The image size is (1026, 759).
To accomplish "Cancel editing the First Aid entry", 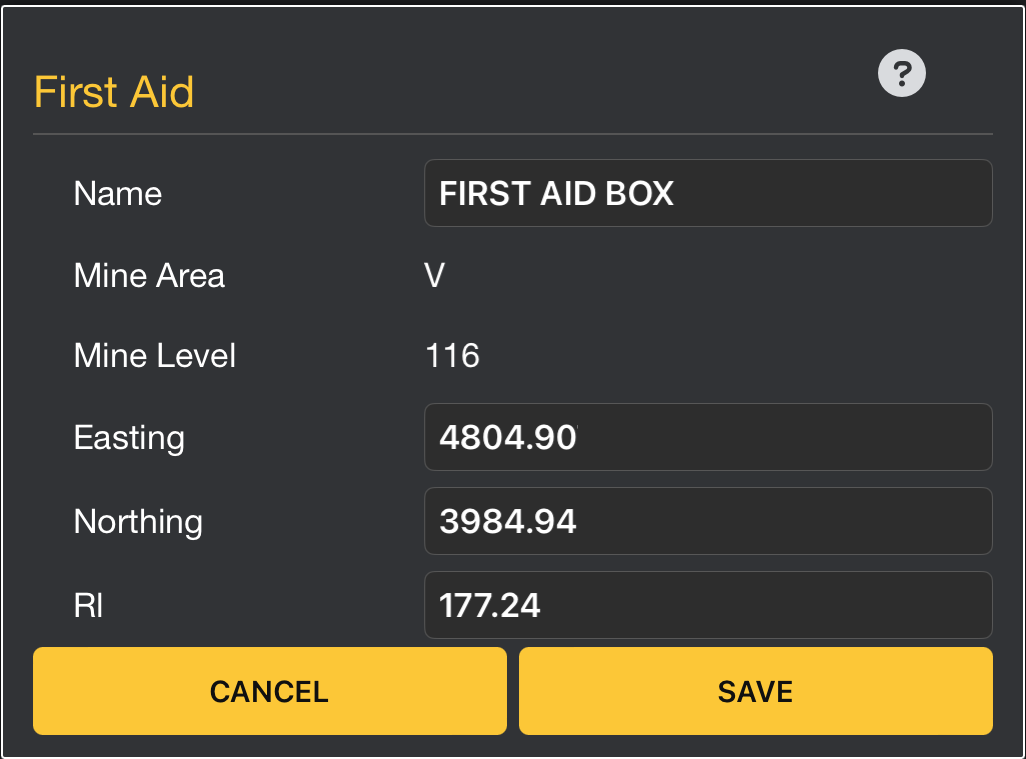I will click(x=270, y=691).
